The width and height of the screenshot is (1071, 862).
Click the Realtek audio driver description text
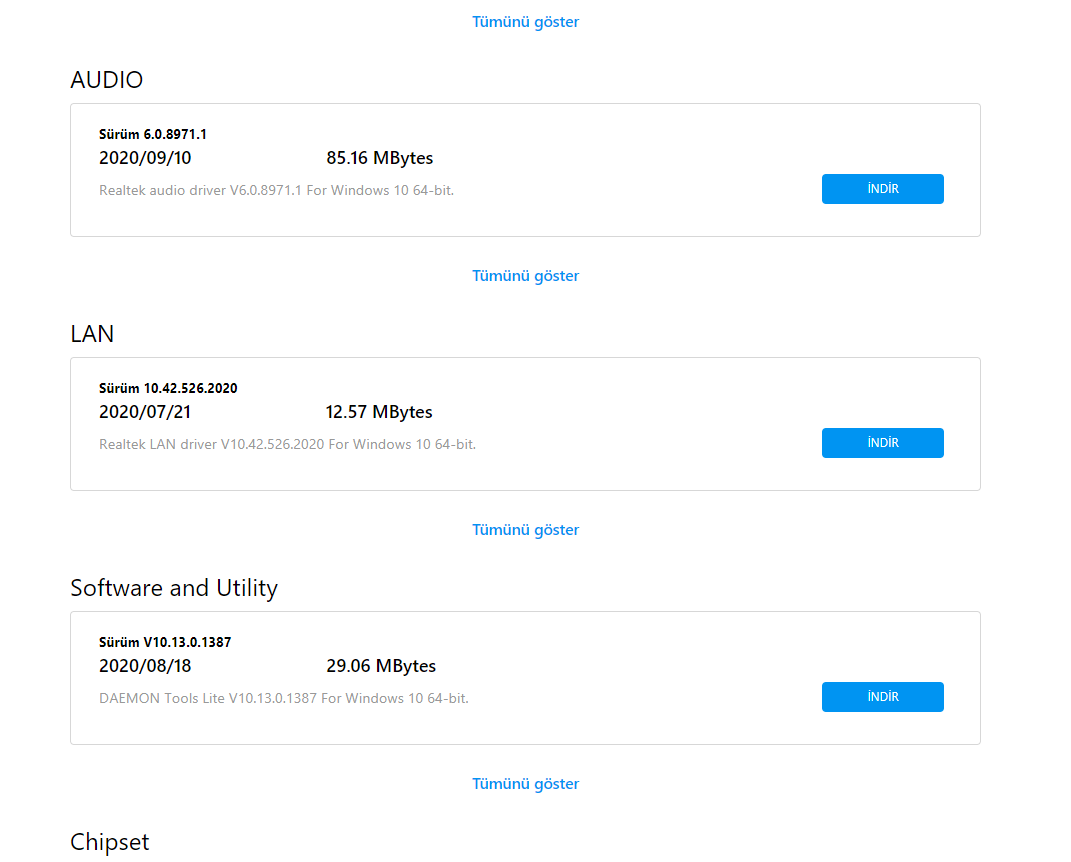(276, 190)
